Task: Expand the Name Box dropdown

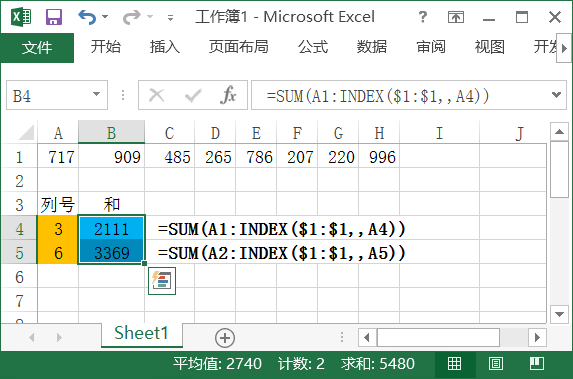Action: point(96,95)
